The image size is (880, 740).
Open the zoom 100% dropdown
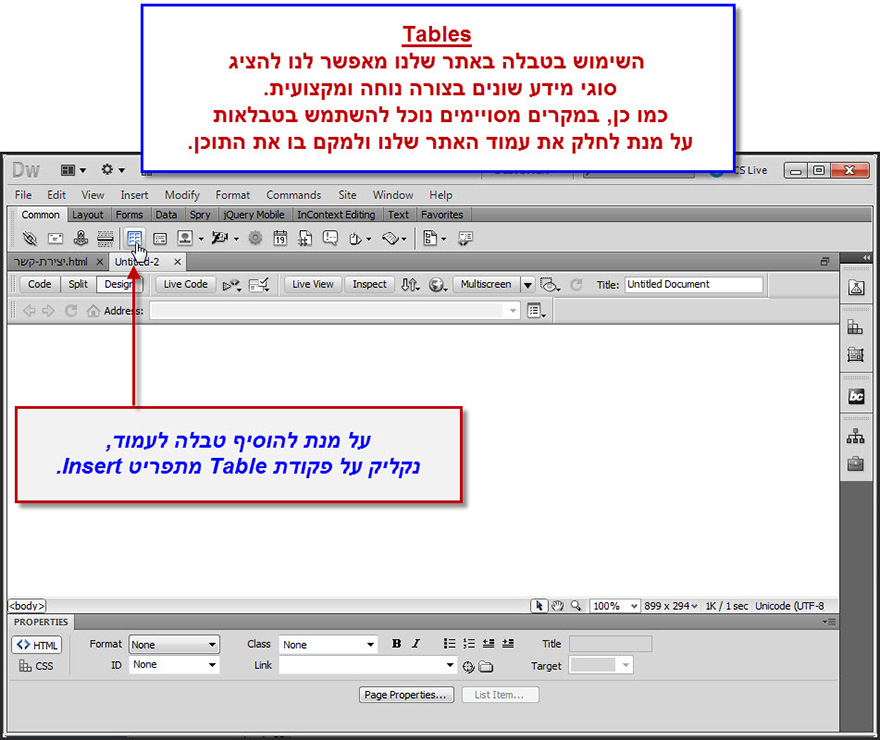(x=615, y=606)
